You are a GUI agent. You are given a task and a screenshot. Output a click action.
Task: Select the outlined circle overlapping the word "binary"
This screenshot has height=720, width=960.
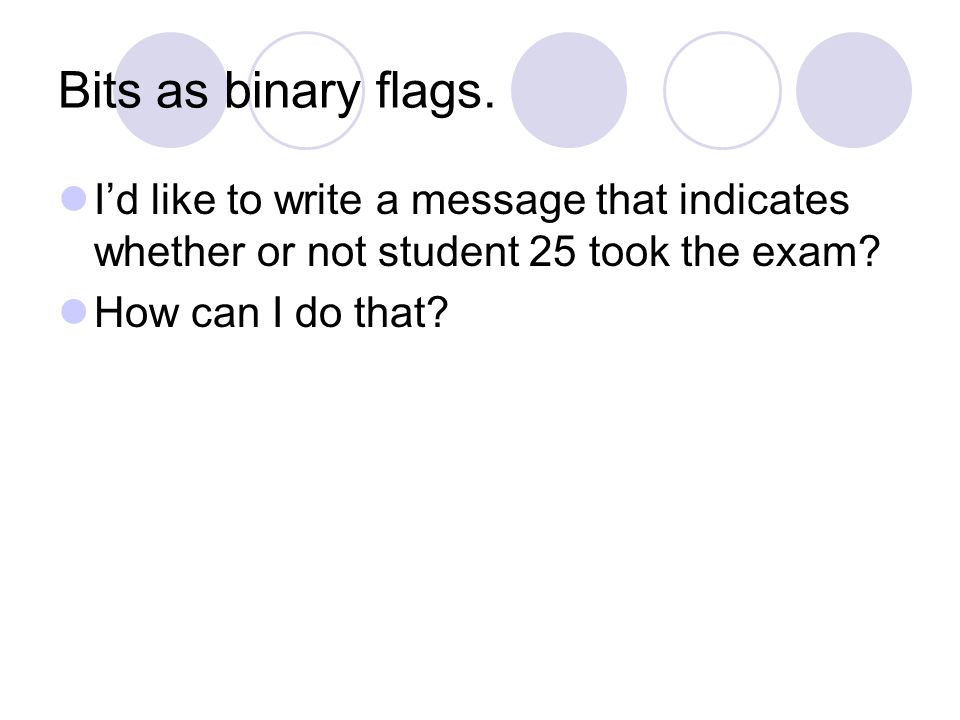(306, 90)
